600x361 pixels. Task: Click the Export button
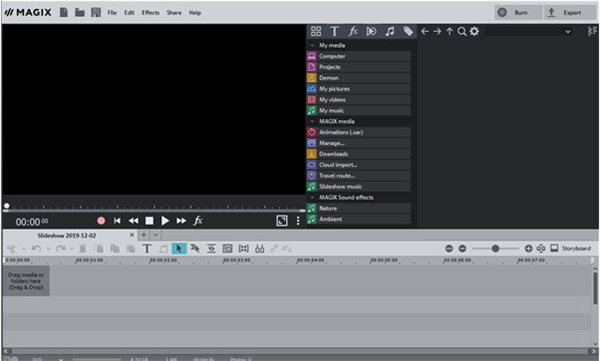click(569, 13)
